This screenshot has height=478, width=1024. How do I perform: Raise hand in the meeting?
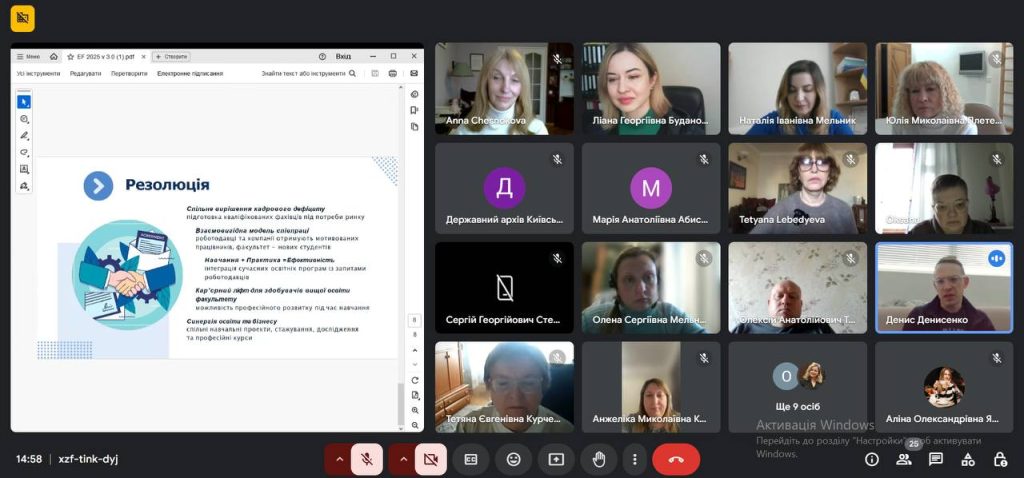point(599,459)
